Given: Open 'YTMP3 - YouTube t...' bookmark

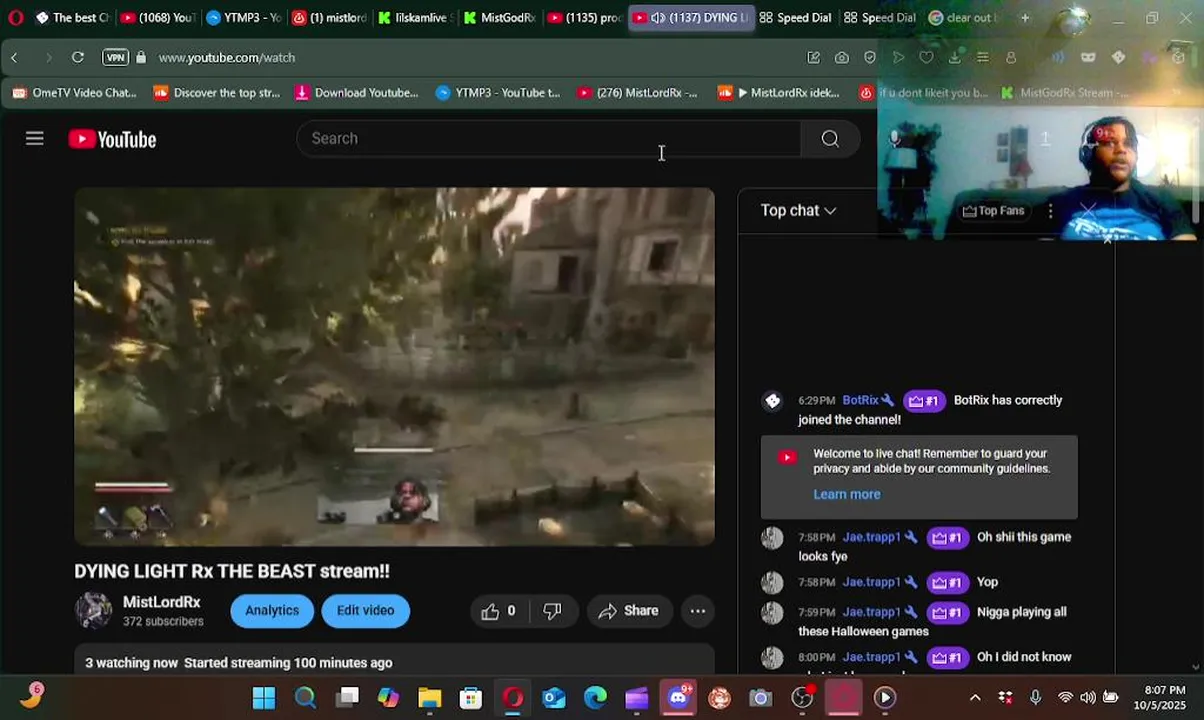Looking at the screenshot, I should tap(498, 93).
